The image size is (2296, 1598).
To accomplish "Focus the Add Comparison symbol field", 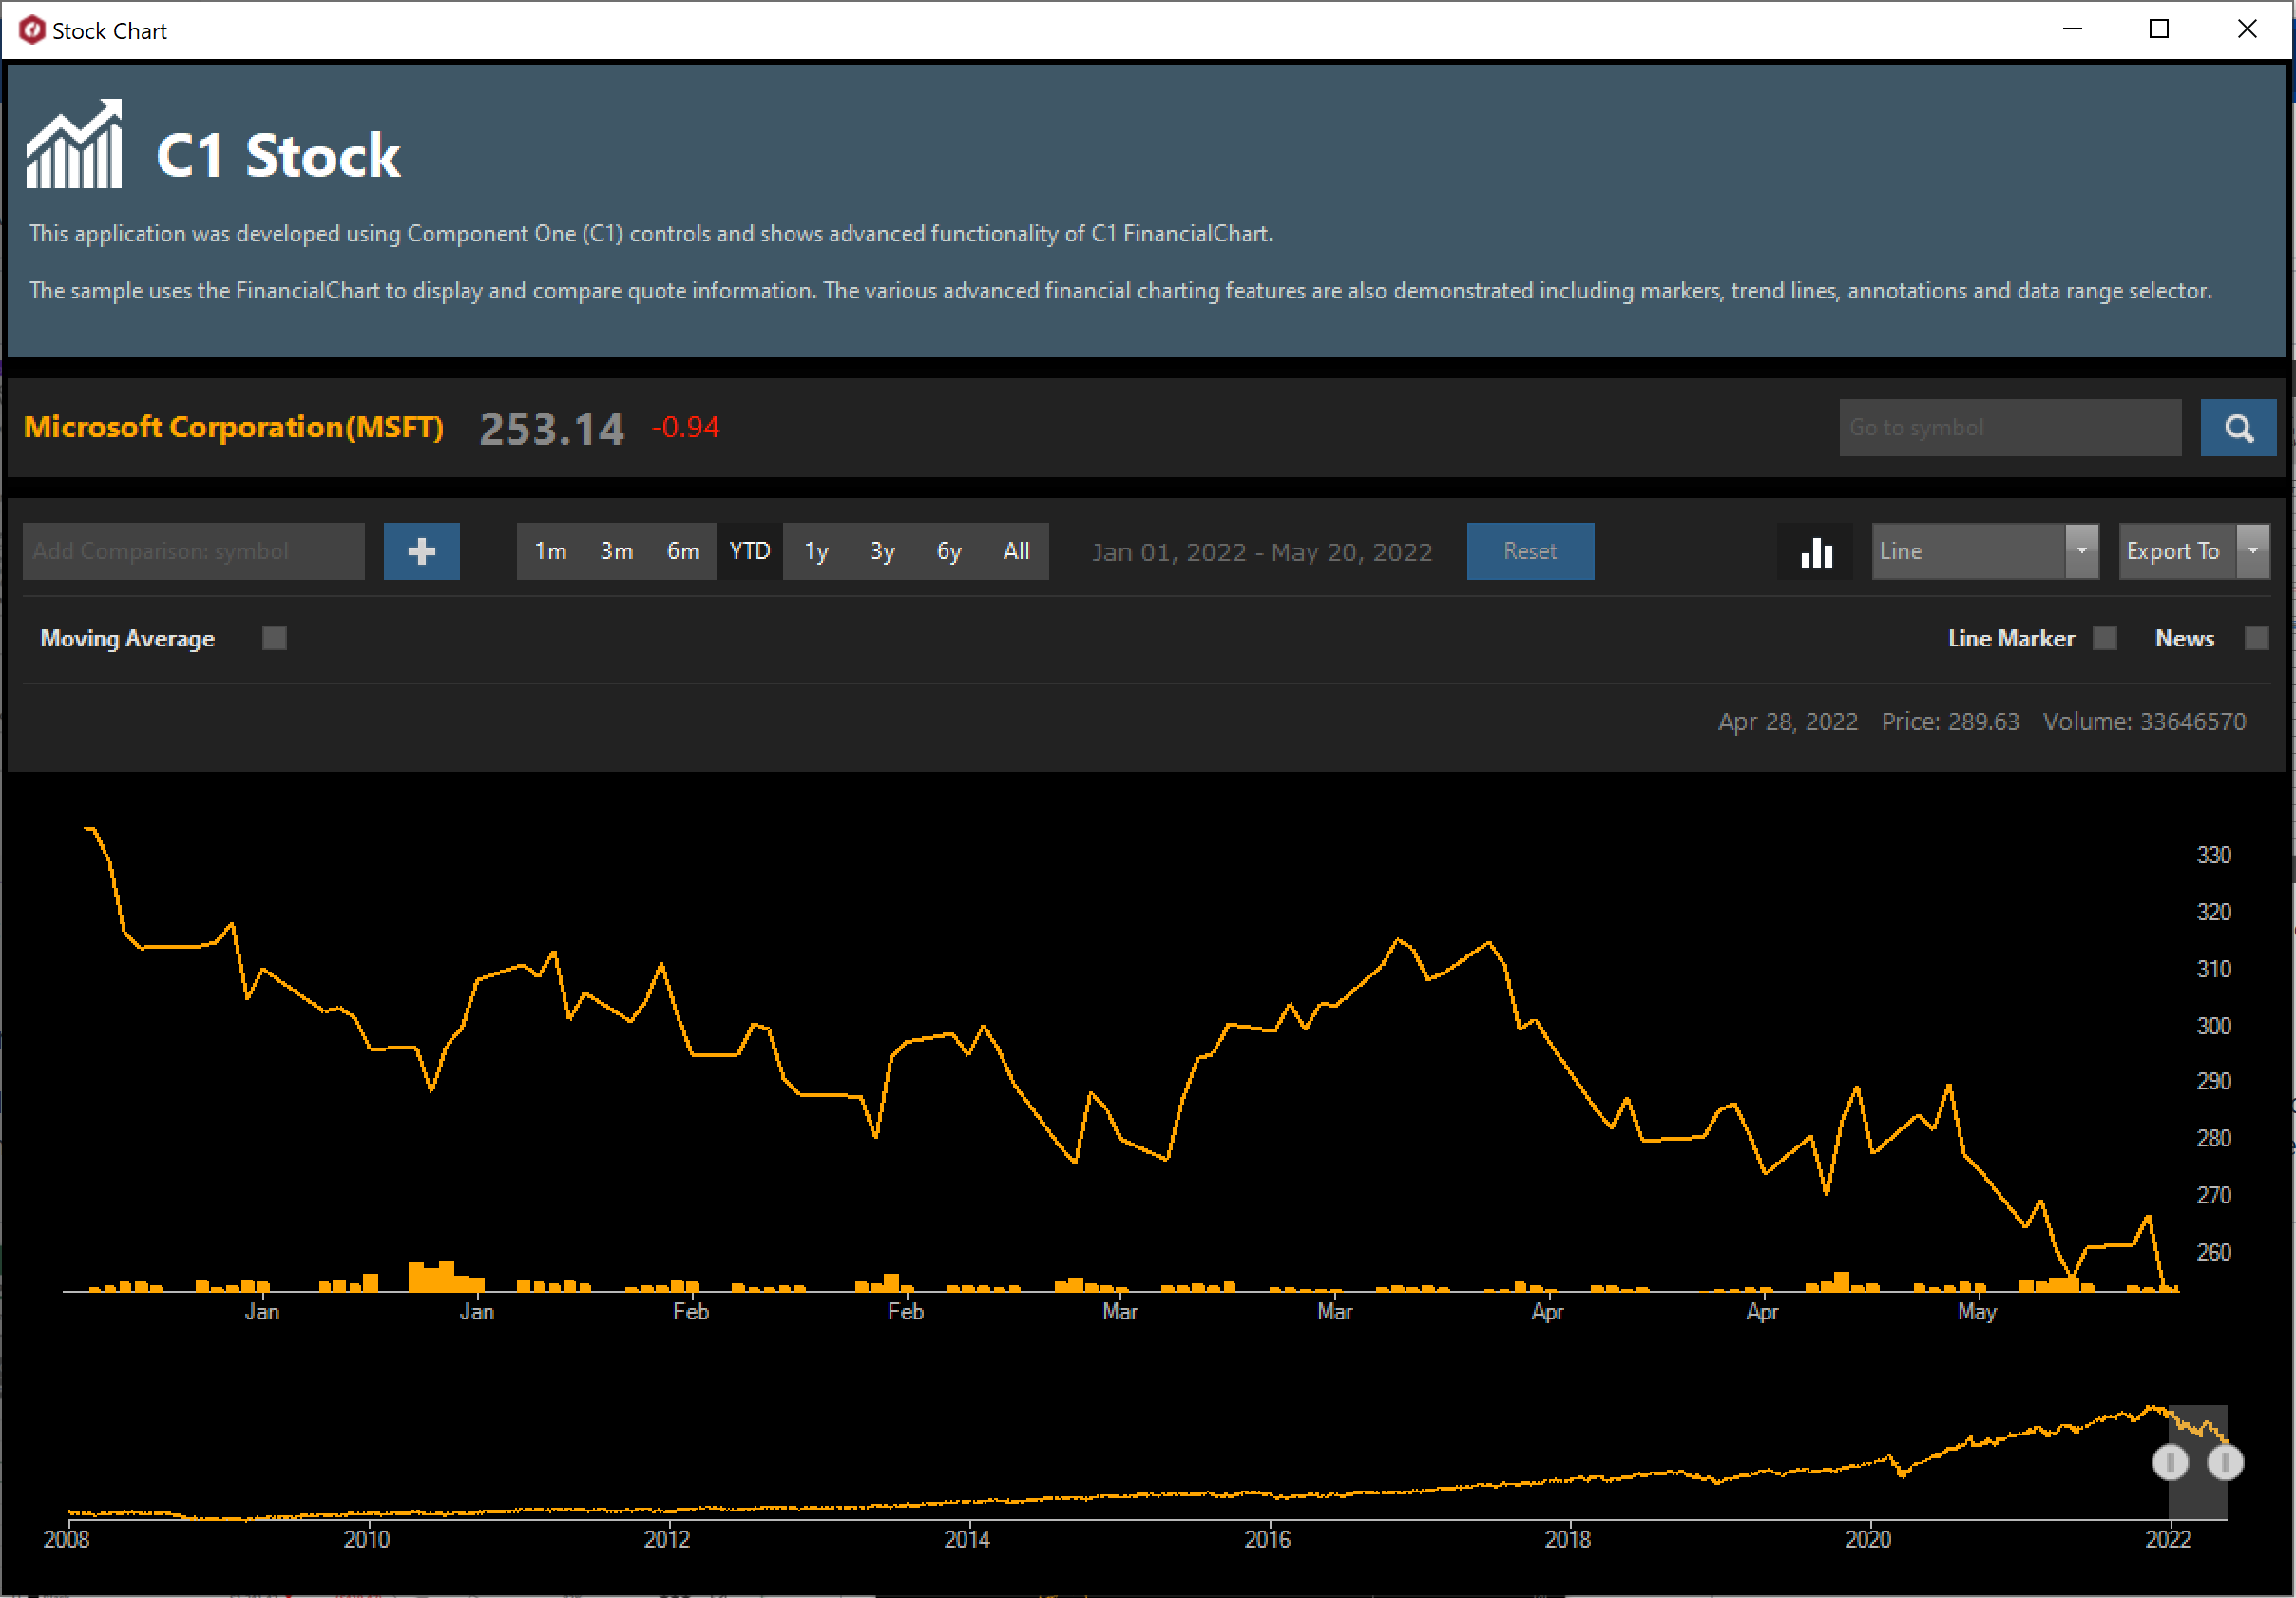I will [x=193, y=551].
